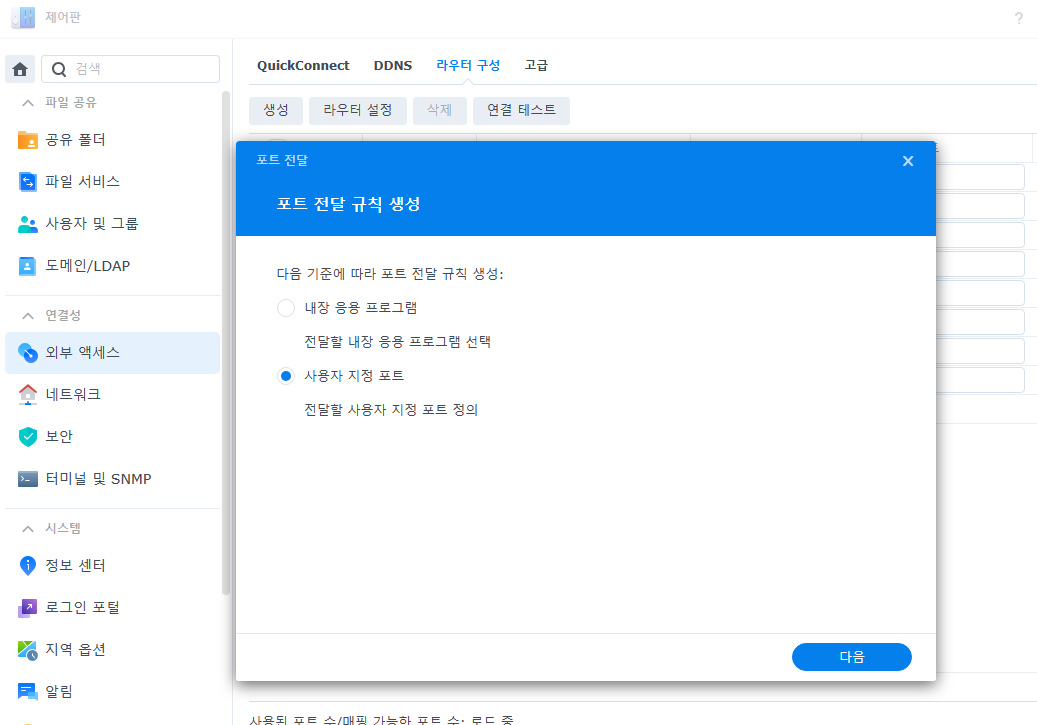Click the 보안 shield icon

point(28,437)
